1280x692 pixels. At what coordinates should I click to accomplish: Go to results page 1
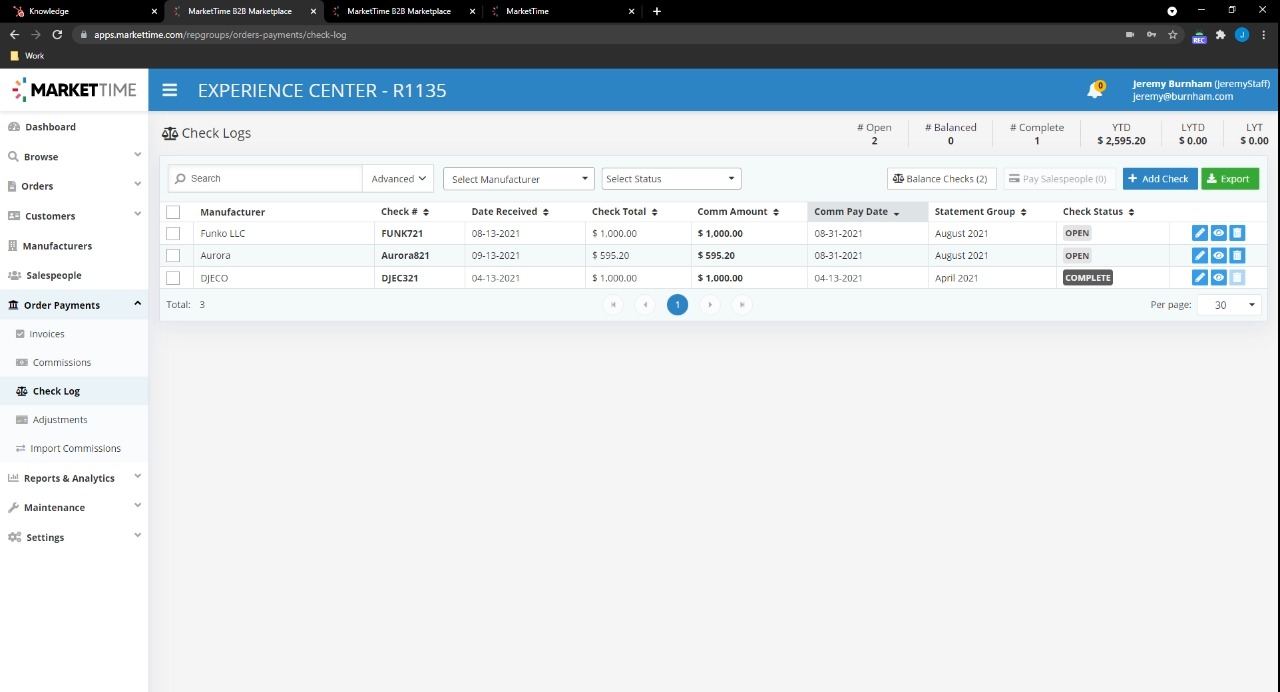(x=677, y=305)
